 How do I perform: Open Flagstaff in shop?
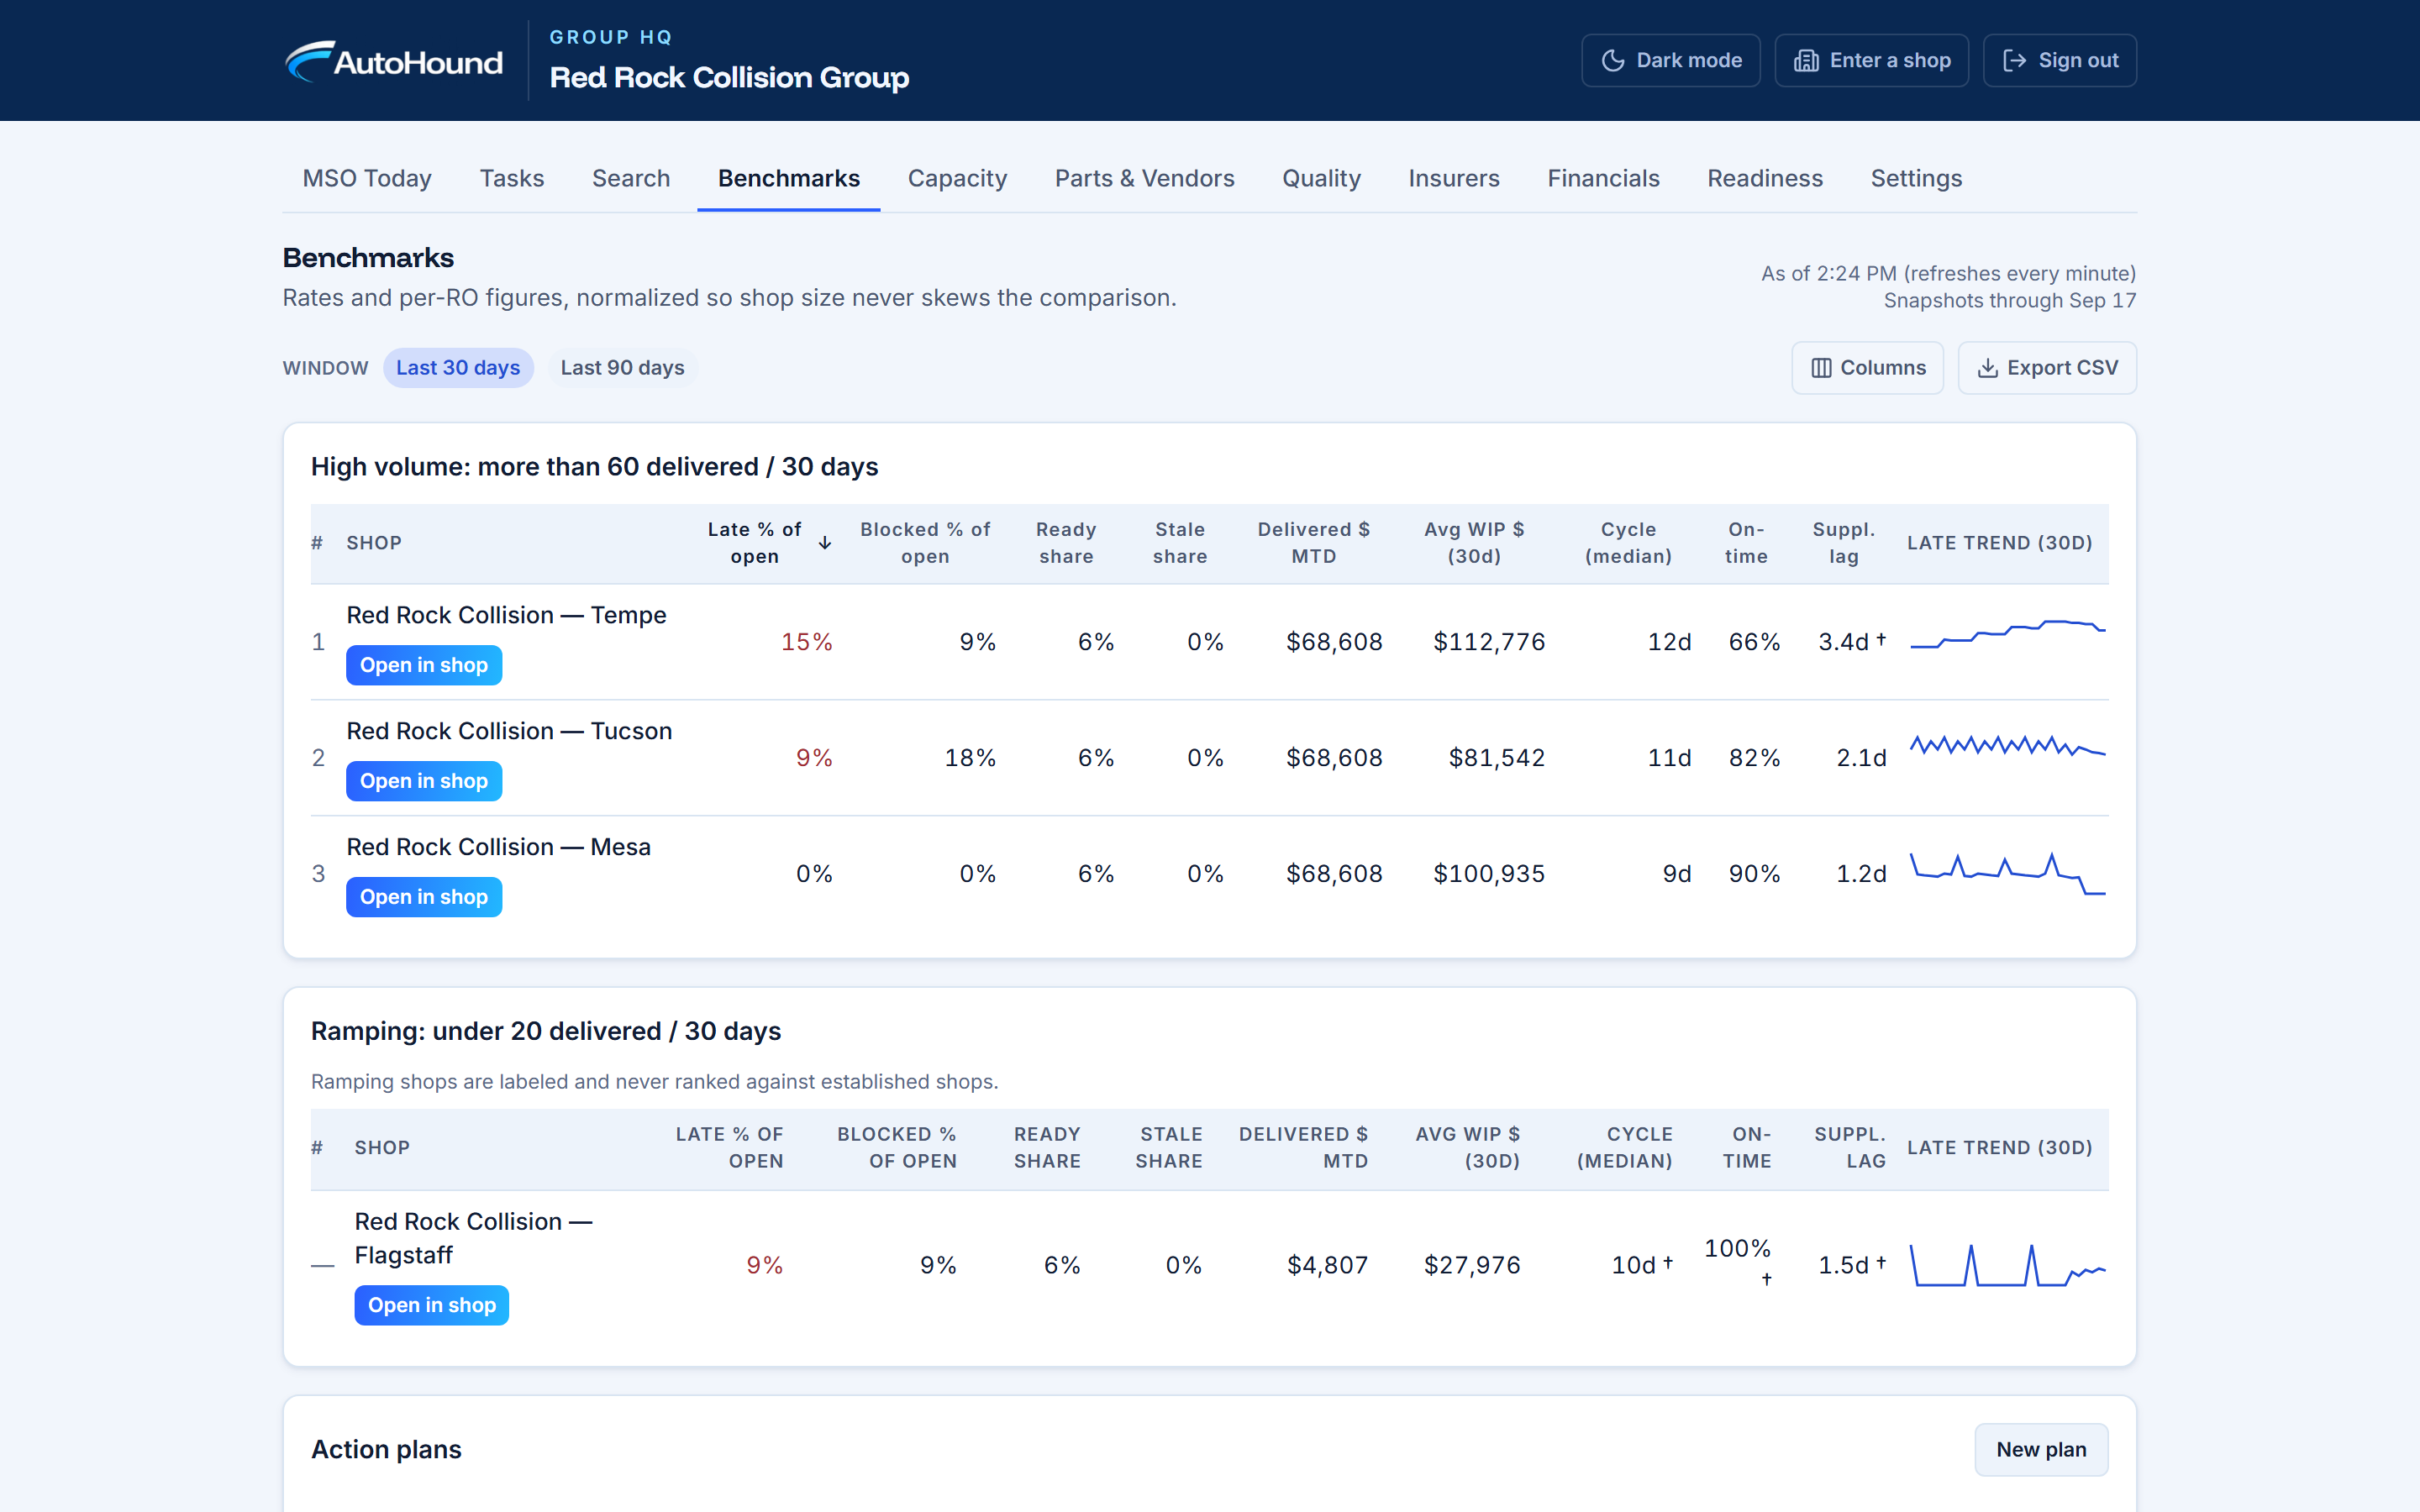432,1305
